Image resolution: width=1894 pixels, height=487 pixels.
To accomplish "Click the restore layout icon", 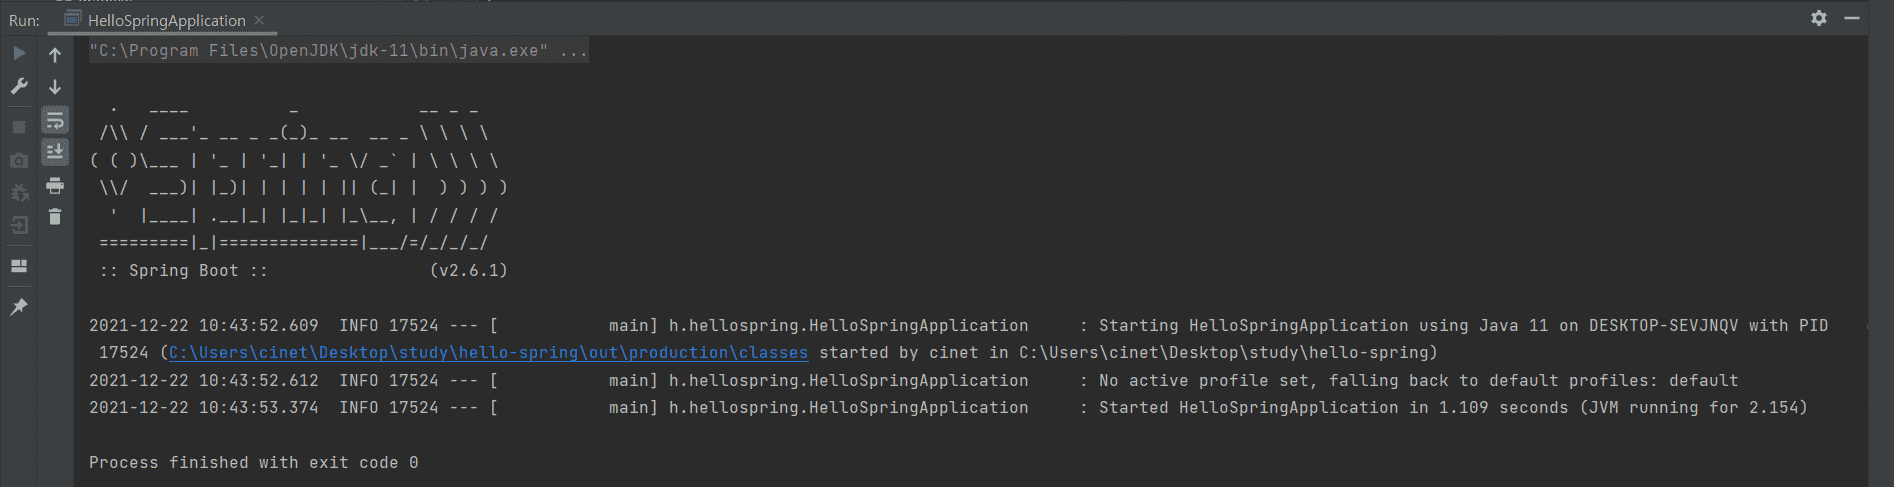I will pyautogui.click(x=19, y=266).
